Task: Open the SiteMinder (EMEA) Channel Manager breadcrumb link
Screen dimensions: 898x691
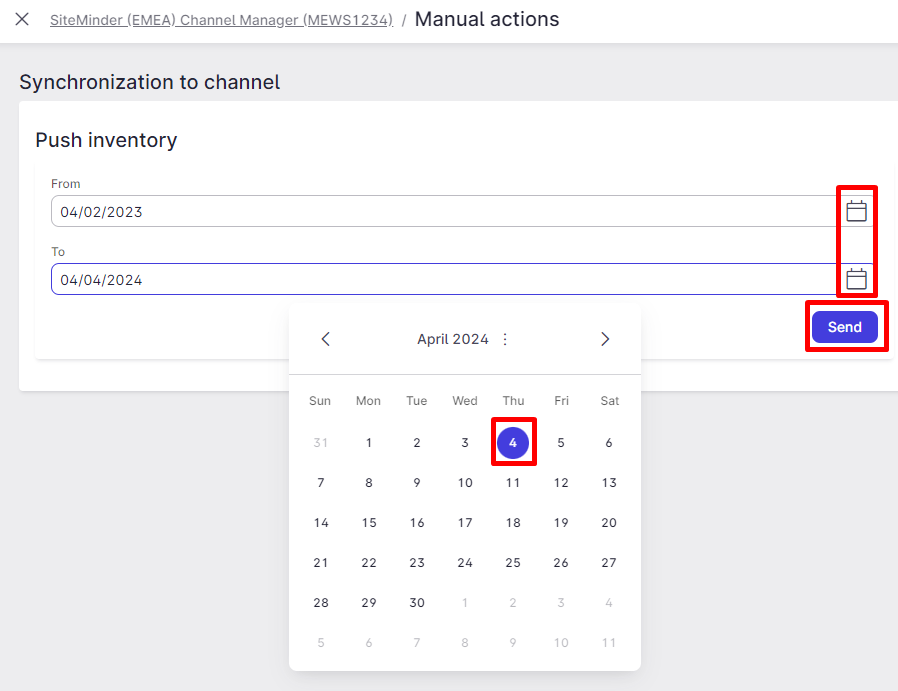Action: click(221, 20)
